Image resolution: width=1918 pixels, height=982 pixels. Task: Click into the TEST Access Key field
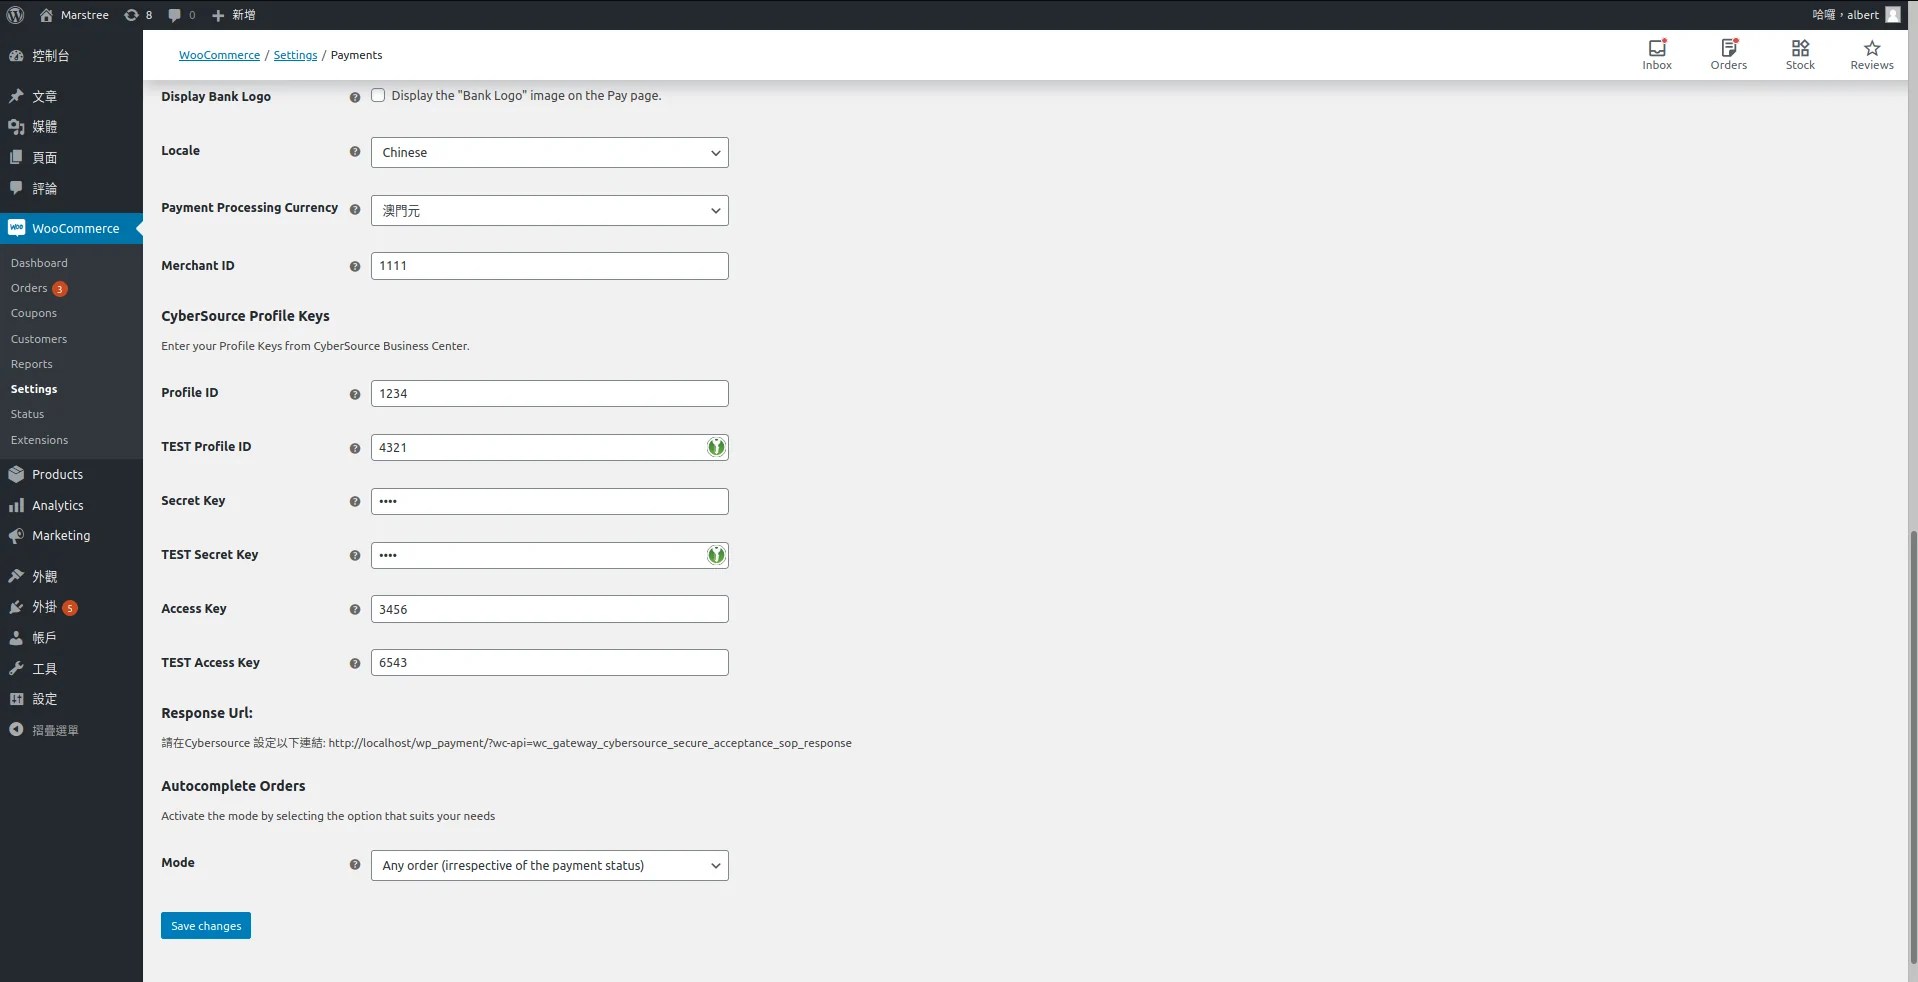pos(549,662)
